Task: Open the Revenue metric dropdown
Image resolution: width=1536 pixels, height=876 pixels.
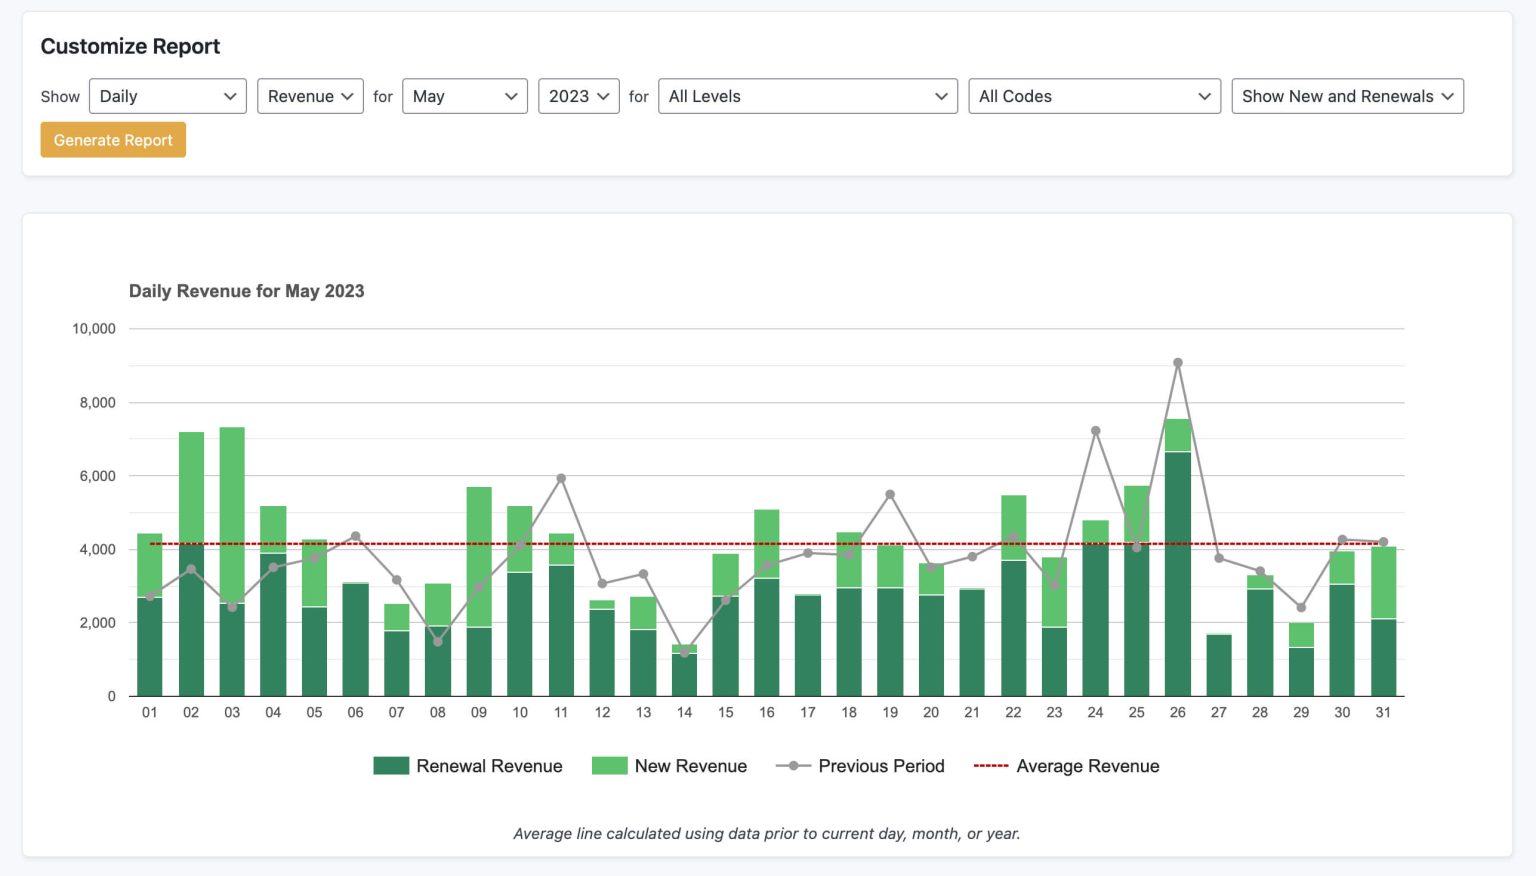Action: [310, 96]
